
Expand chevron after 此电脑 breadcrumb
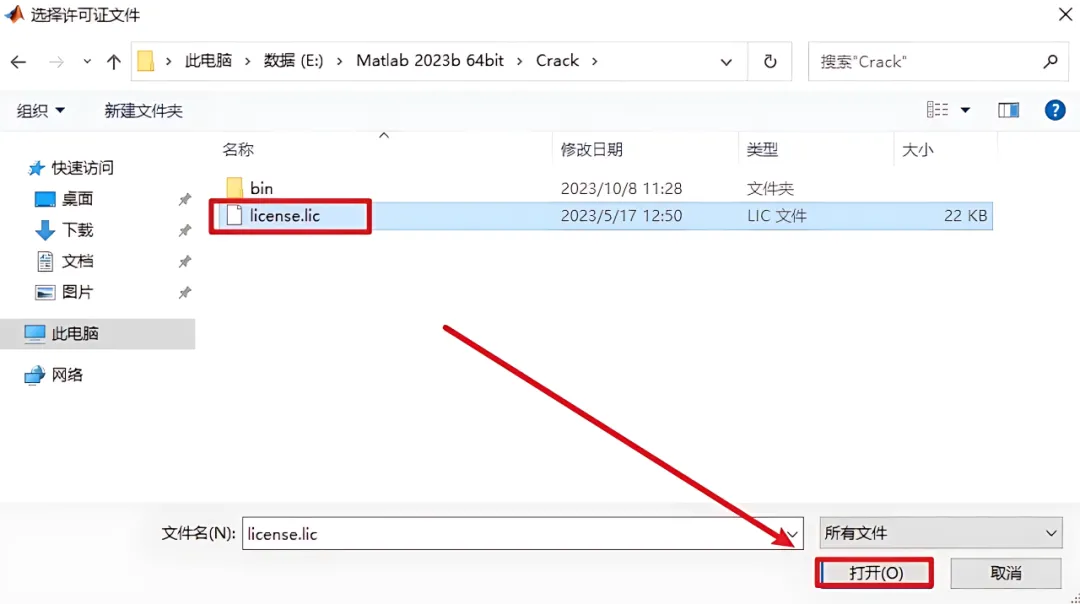click(x=248, y=61)
